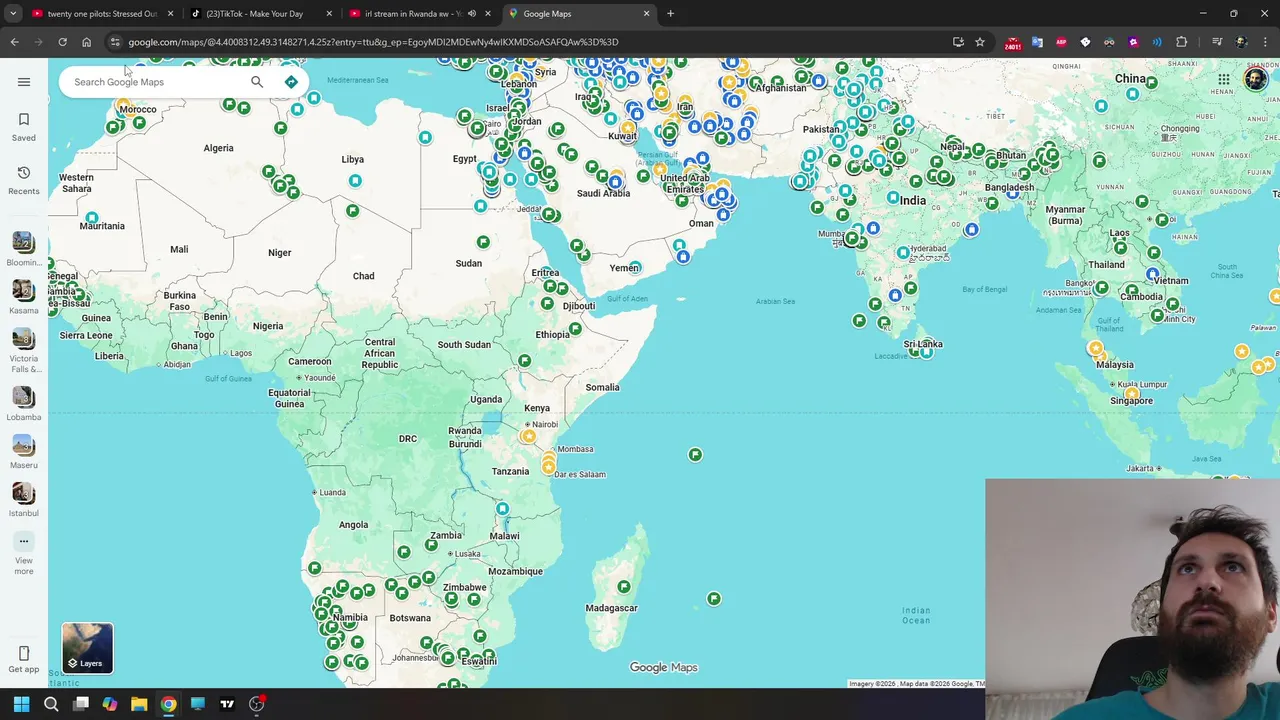Click the magnifier search icon in Maps

coord(257,82)
